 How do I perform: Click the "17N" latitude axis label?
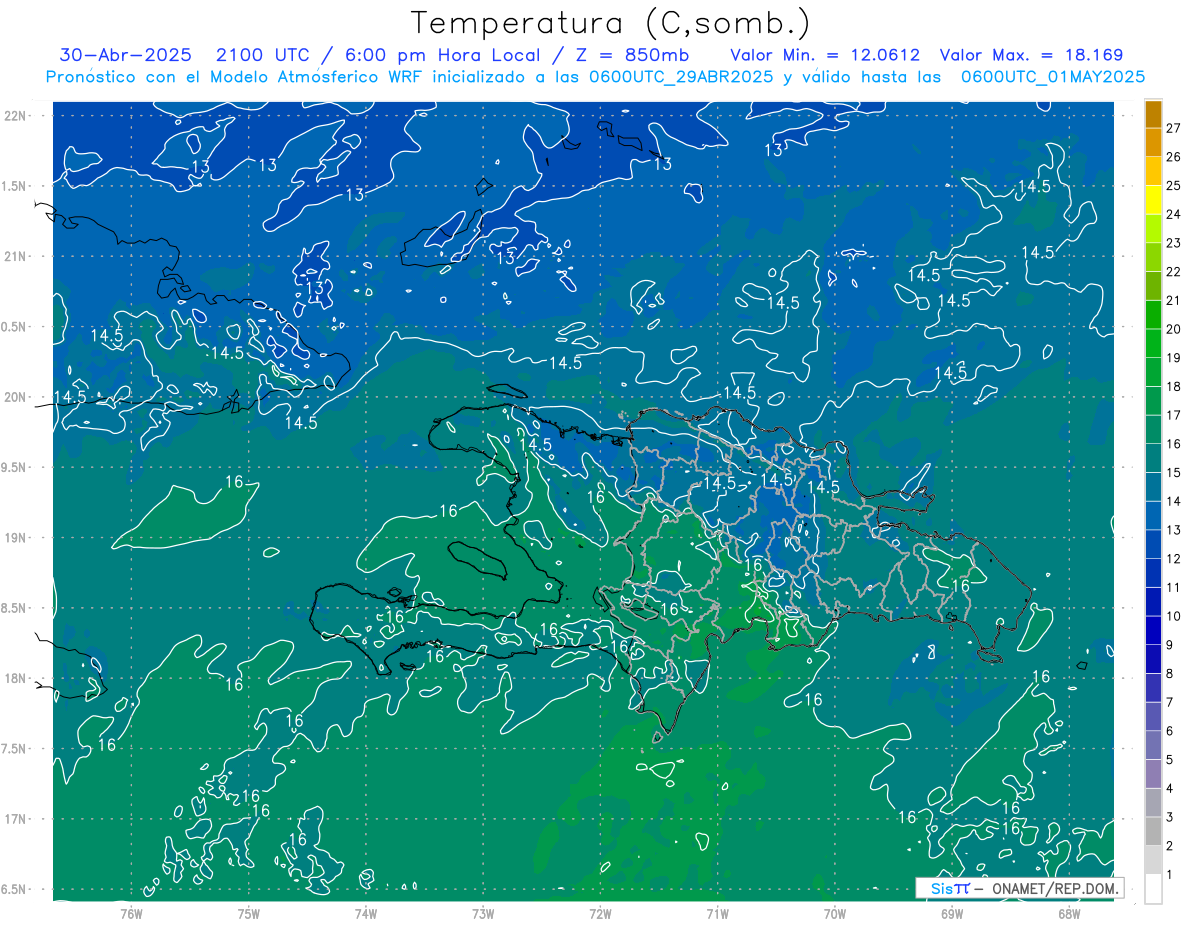(x=16, y=819)
